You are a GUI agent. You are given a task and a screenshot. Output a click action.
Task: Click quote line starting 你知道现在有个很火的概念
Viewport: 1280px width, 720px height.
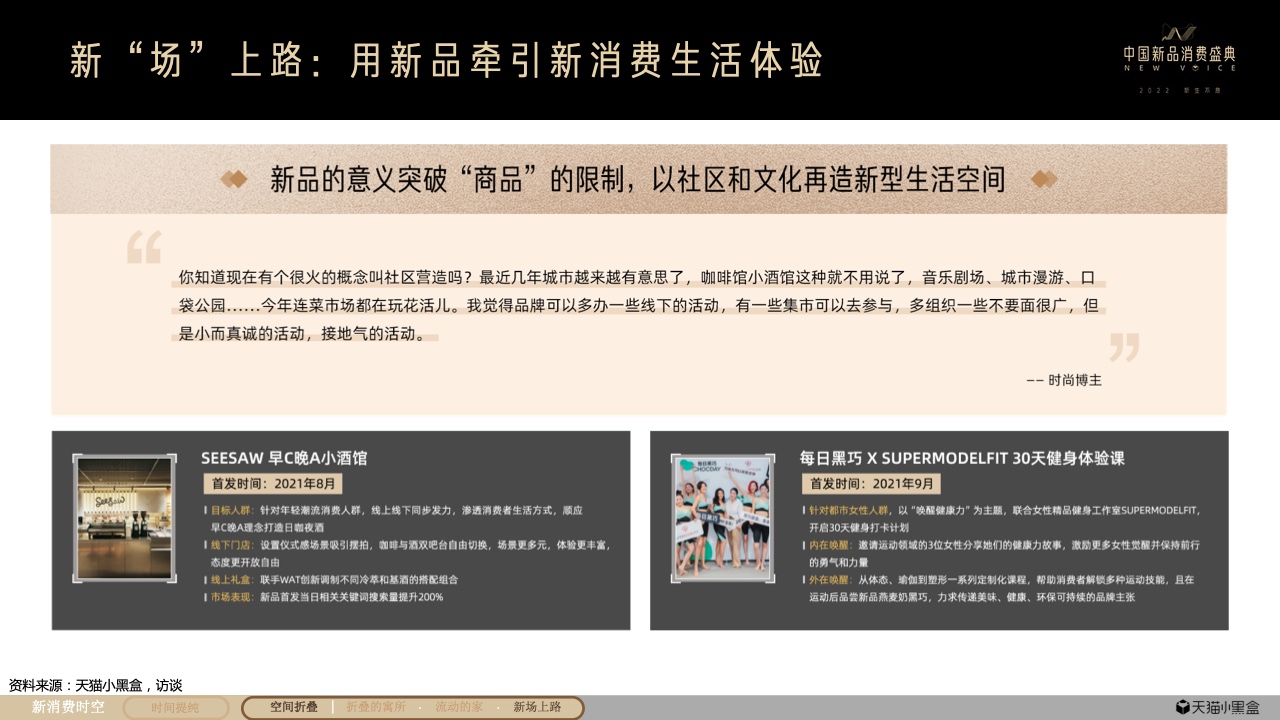[x=638, y=278]
